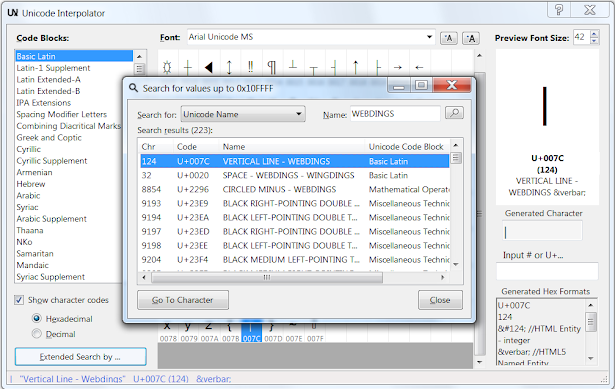Click the Extended Search by button
Viewport: 615px width, 389px height.
pos(80,357)
